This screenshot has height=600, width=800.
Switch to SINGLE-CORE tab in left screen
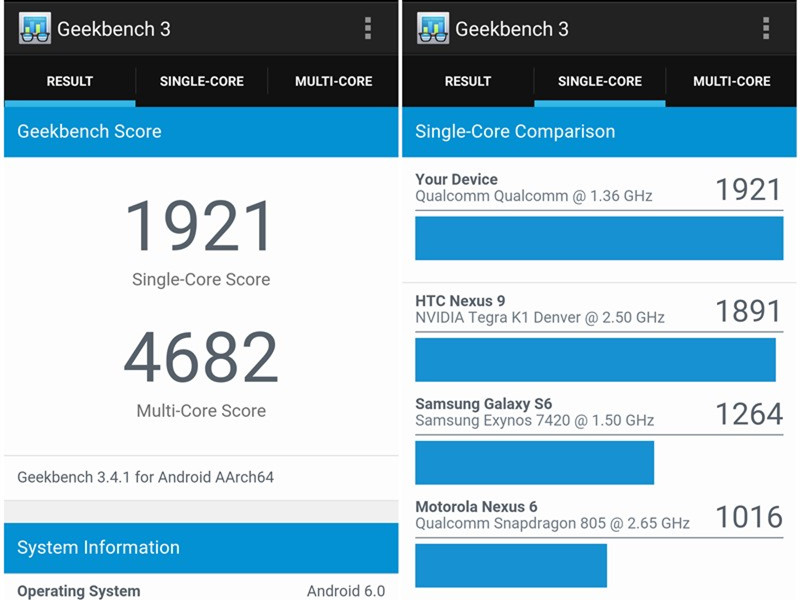[x=202, y=81]
